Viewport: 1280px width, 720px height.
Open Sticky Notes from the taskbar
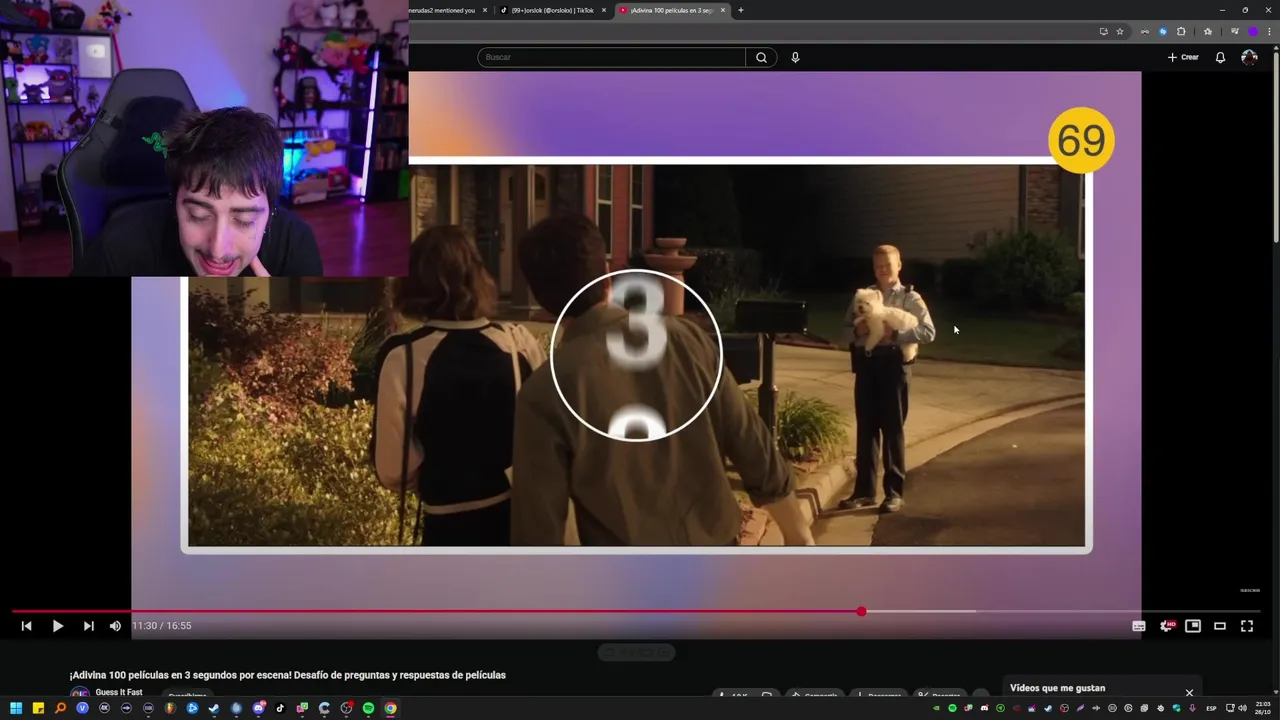(x=38, y=708)
